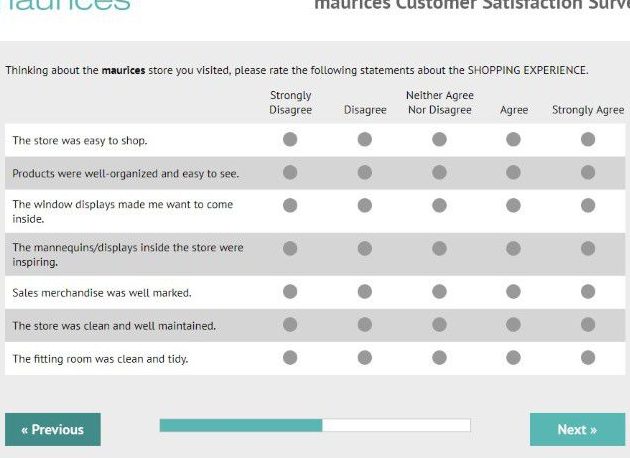
Task: Mark Disagree for 'Sales merchandise was well marked'
Action: pyautogui.click(x=365, y=292)
